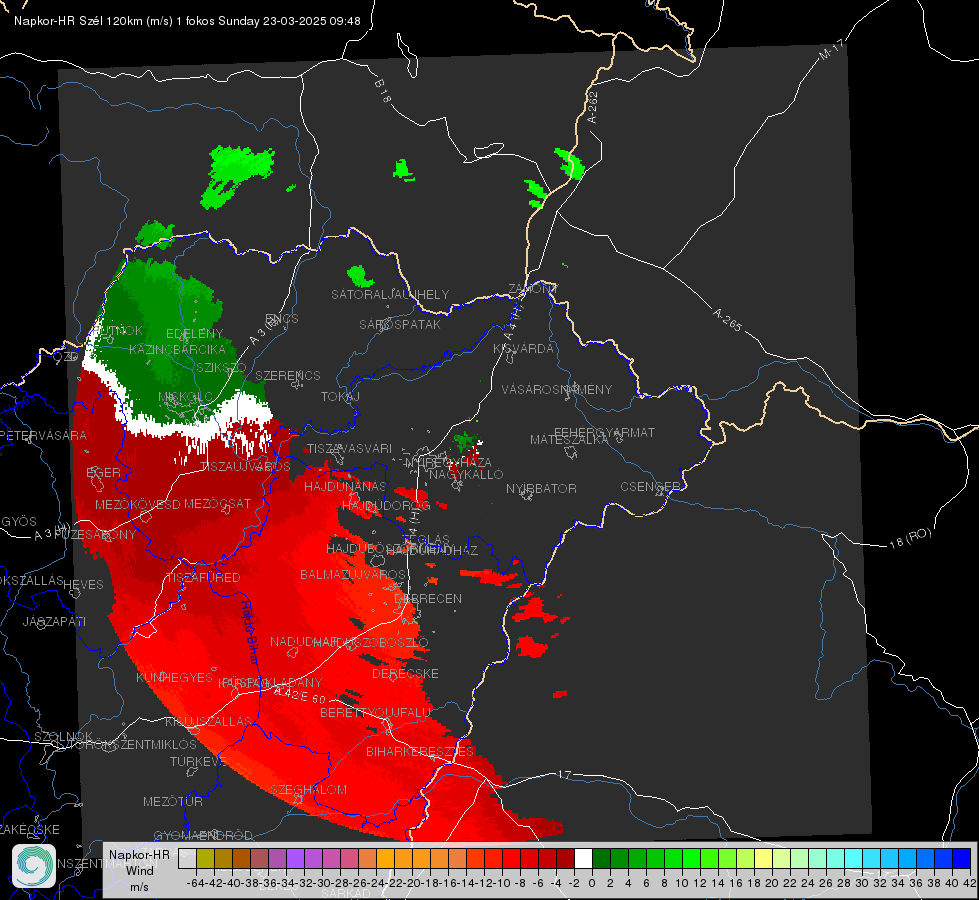Click the A-262 road label

593,107
